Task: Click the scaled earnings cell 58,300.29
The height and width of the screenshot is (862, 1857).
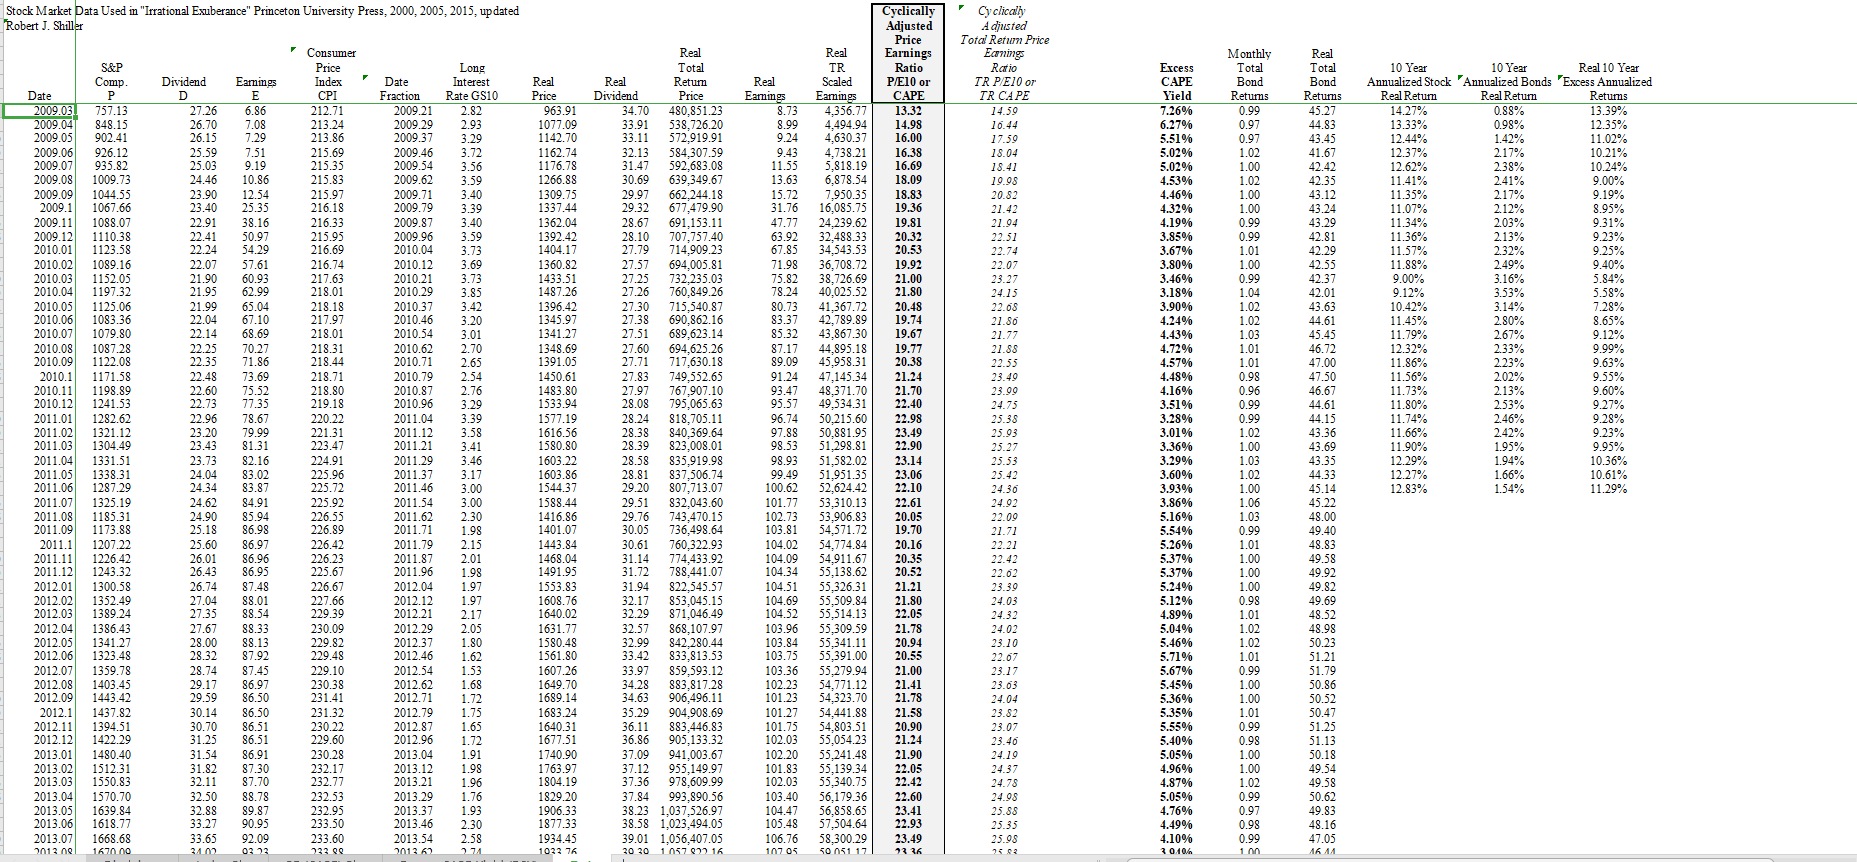Action: [x=843, y=838]
